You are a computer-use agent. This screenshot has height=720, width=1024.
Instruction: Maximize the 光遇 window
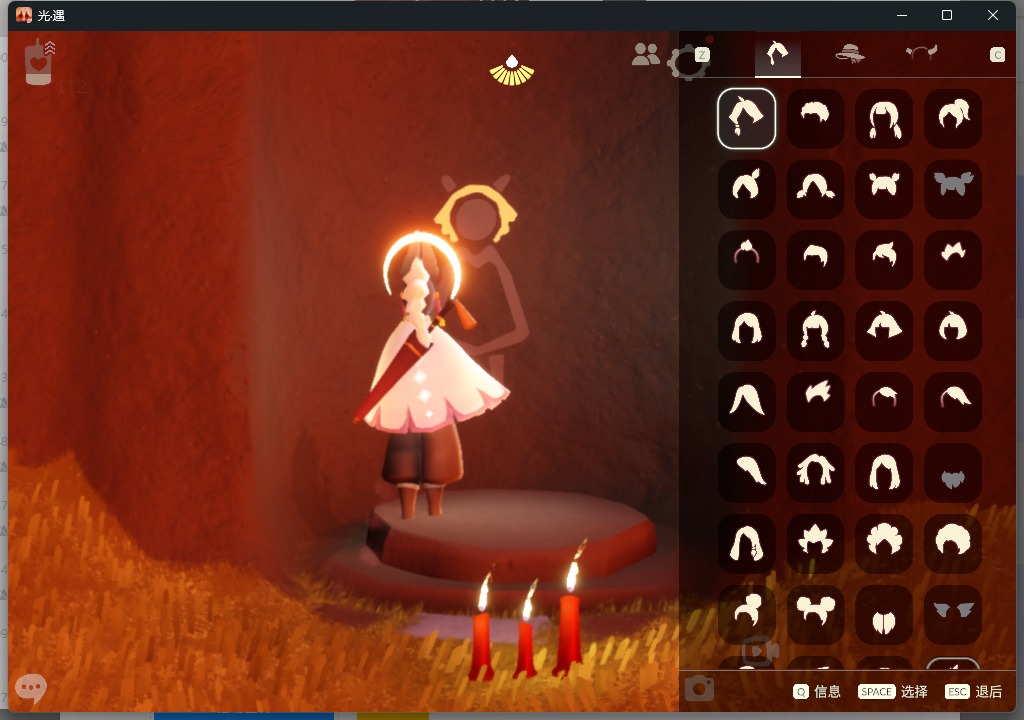947,15
